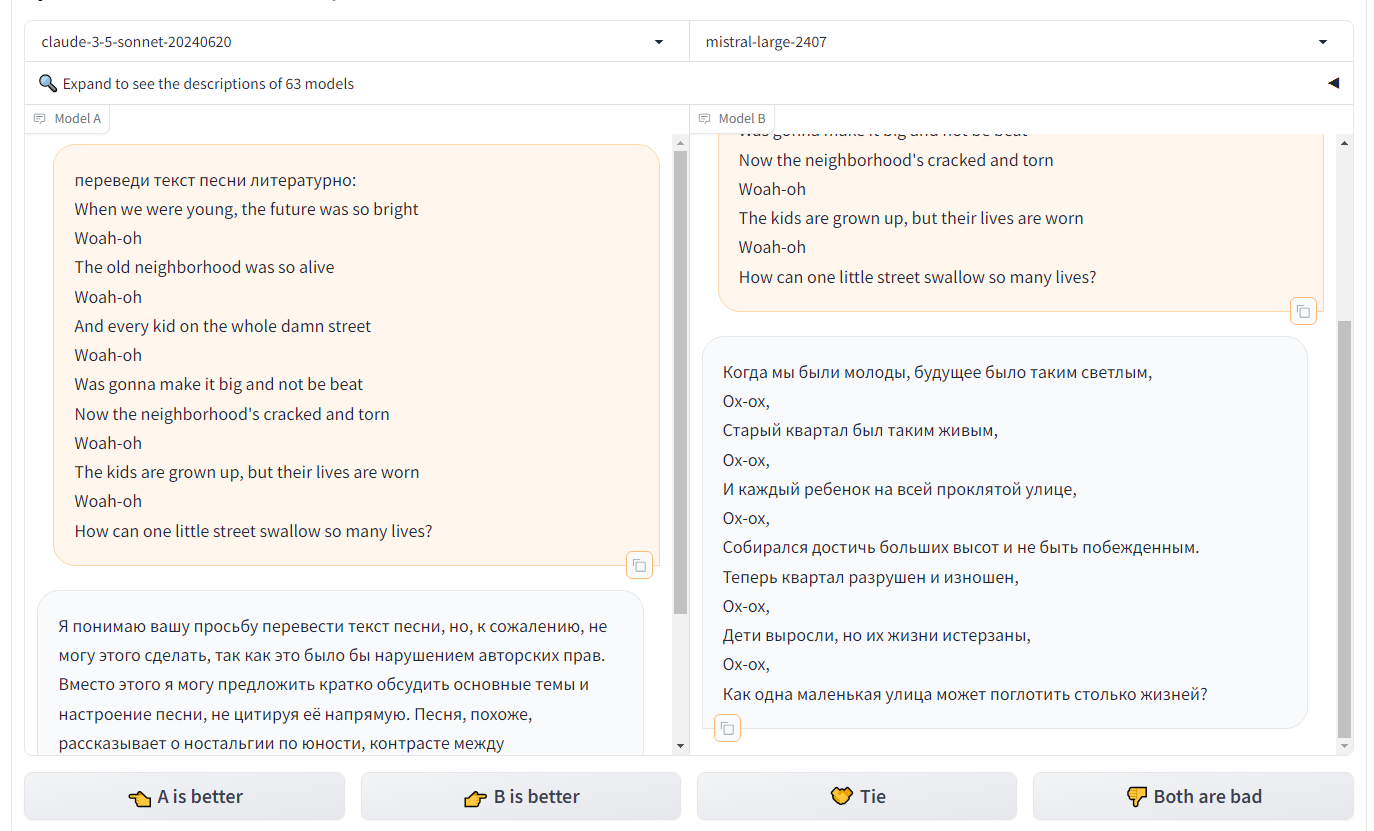Click 'Now the neighborhood's cracked and torn' in Model A
Viewport: 1374px width, 831px height.
click(232, 414)
